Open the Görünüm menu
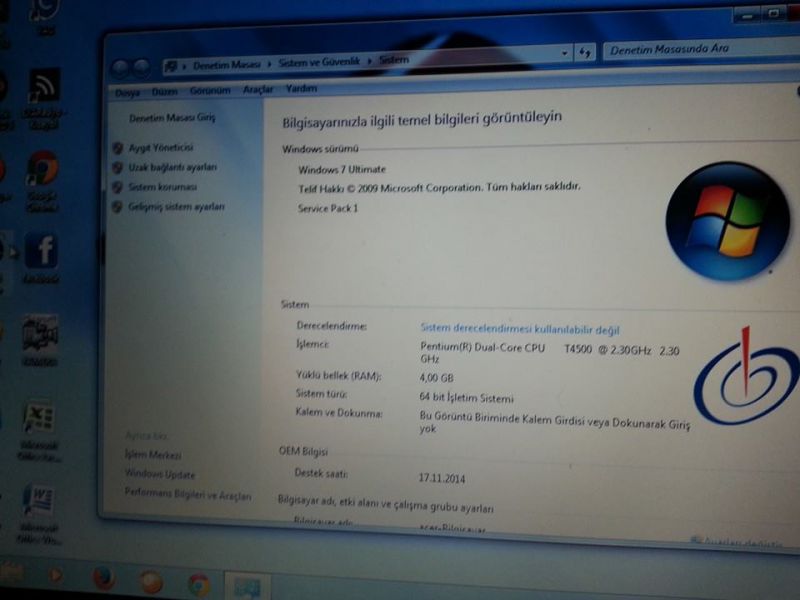This screenshot has width=800, height=600. click(x=210, y=90)
